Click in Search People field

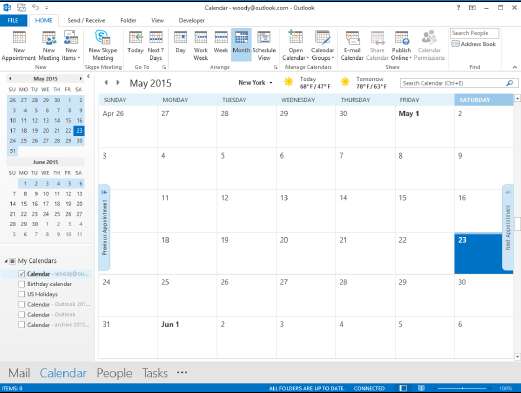click(474, 33)
